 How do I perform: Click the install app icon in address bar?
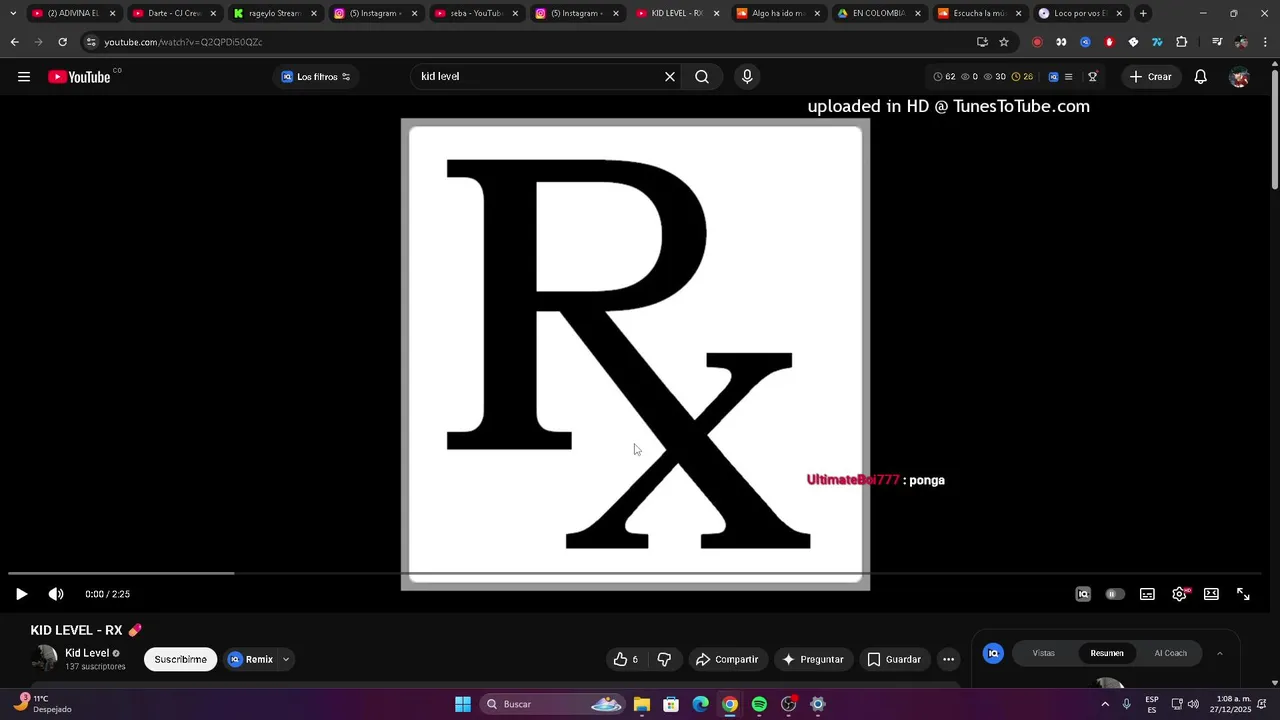coord(982,42)
